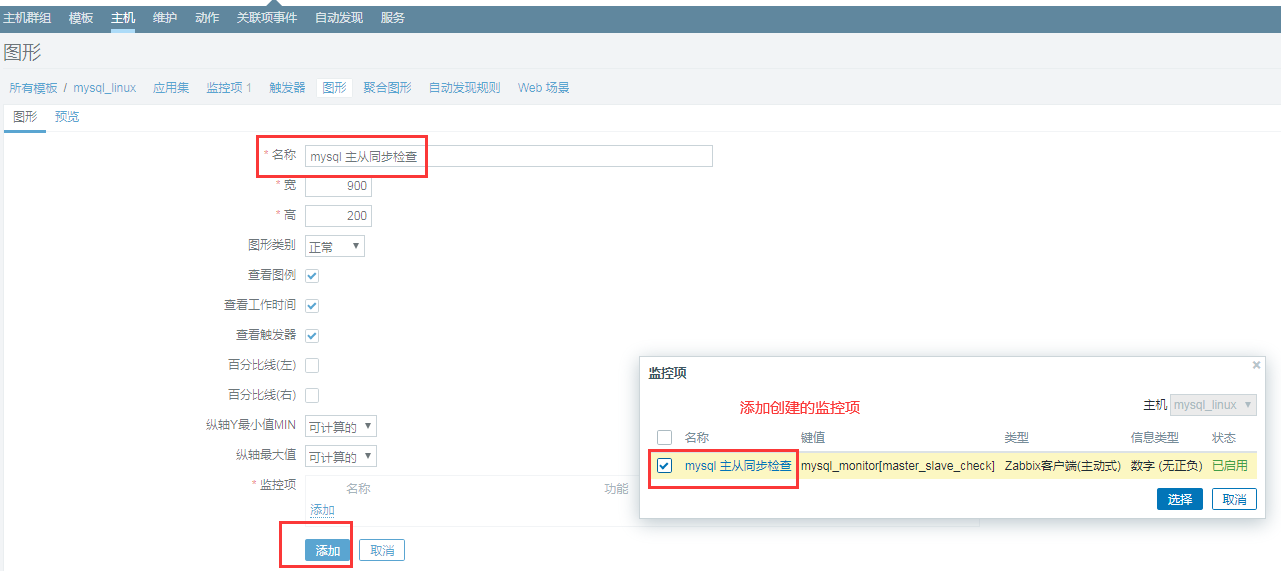Open 主机群组 in top navigation
Viewport: 1281px width, 571px height.
tap(27, 18)
